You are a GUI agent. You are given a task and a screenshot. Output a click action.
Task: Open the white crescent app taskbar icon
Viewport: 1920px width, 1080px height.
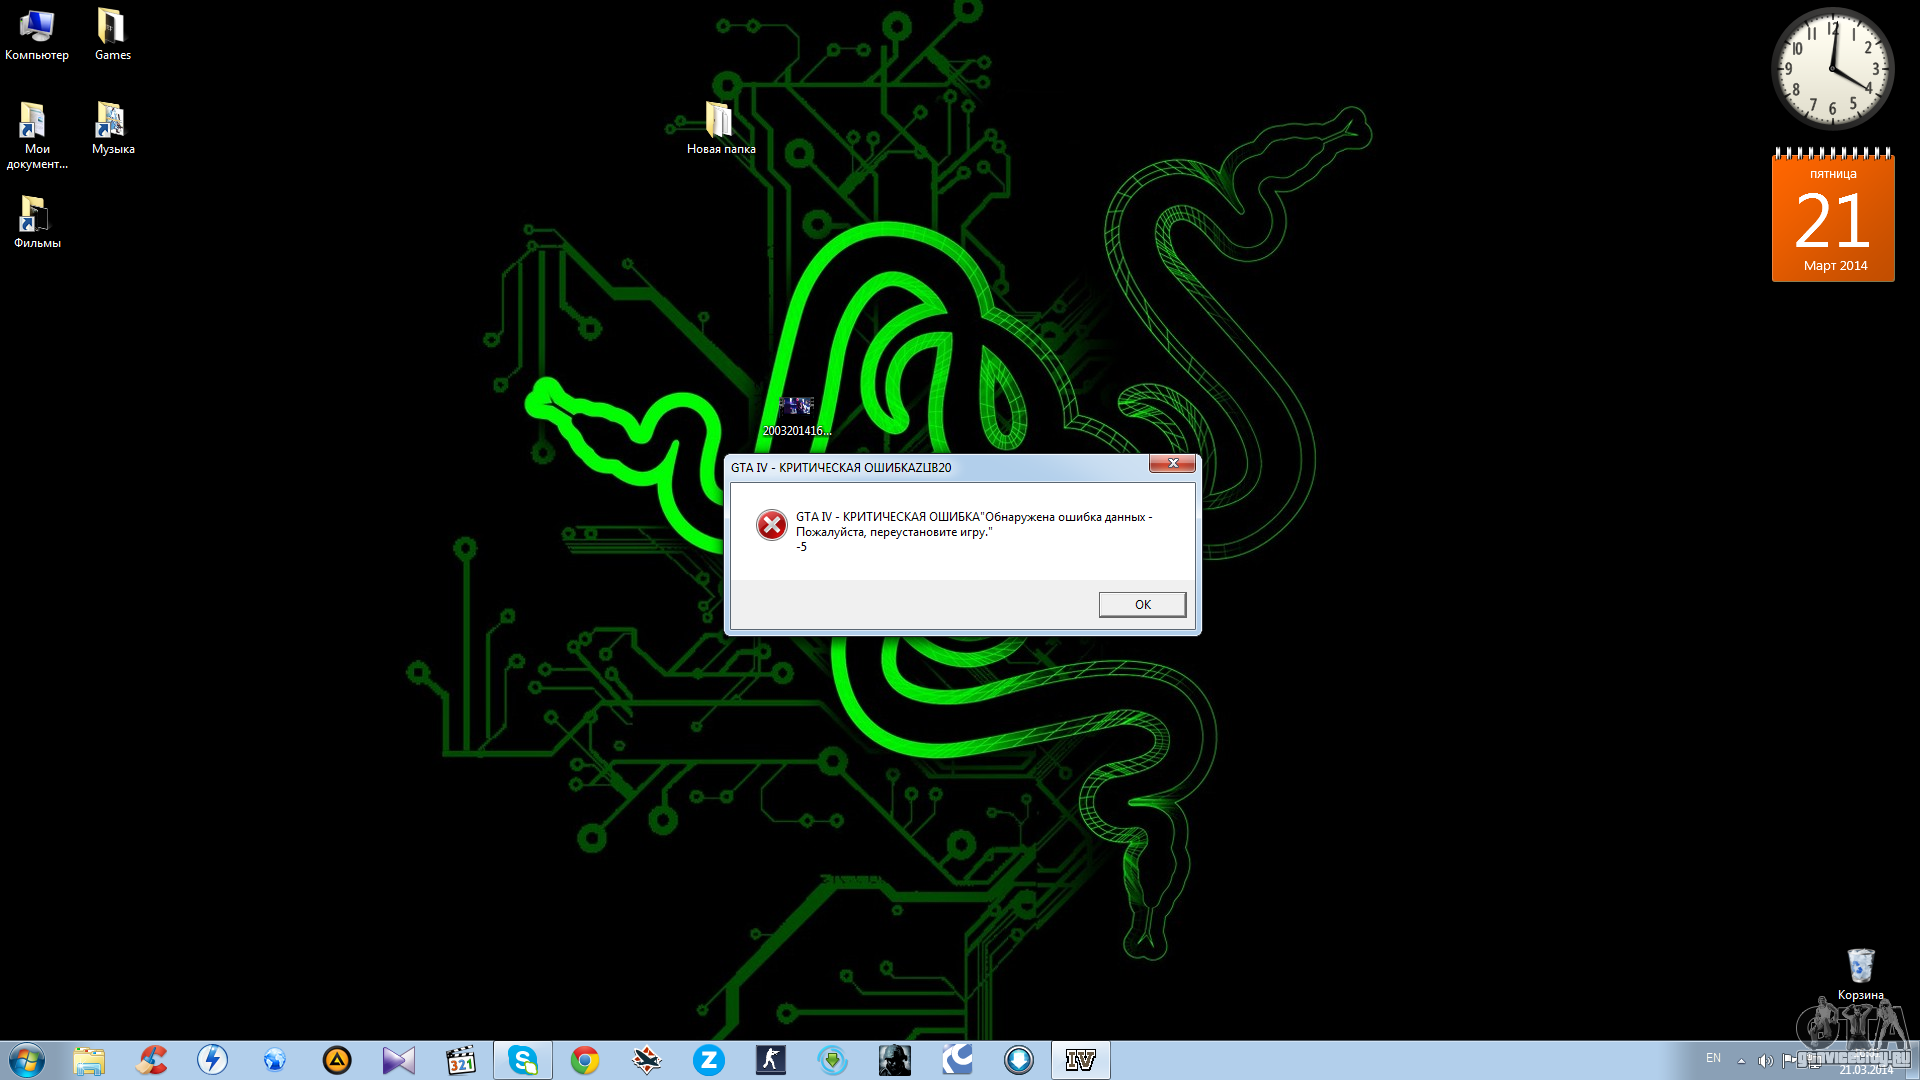(957, 1060)
